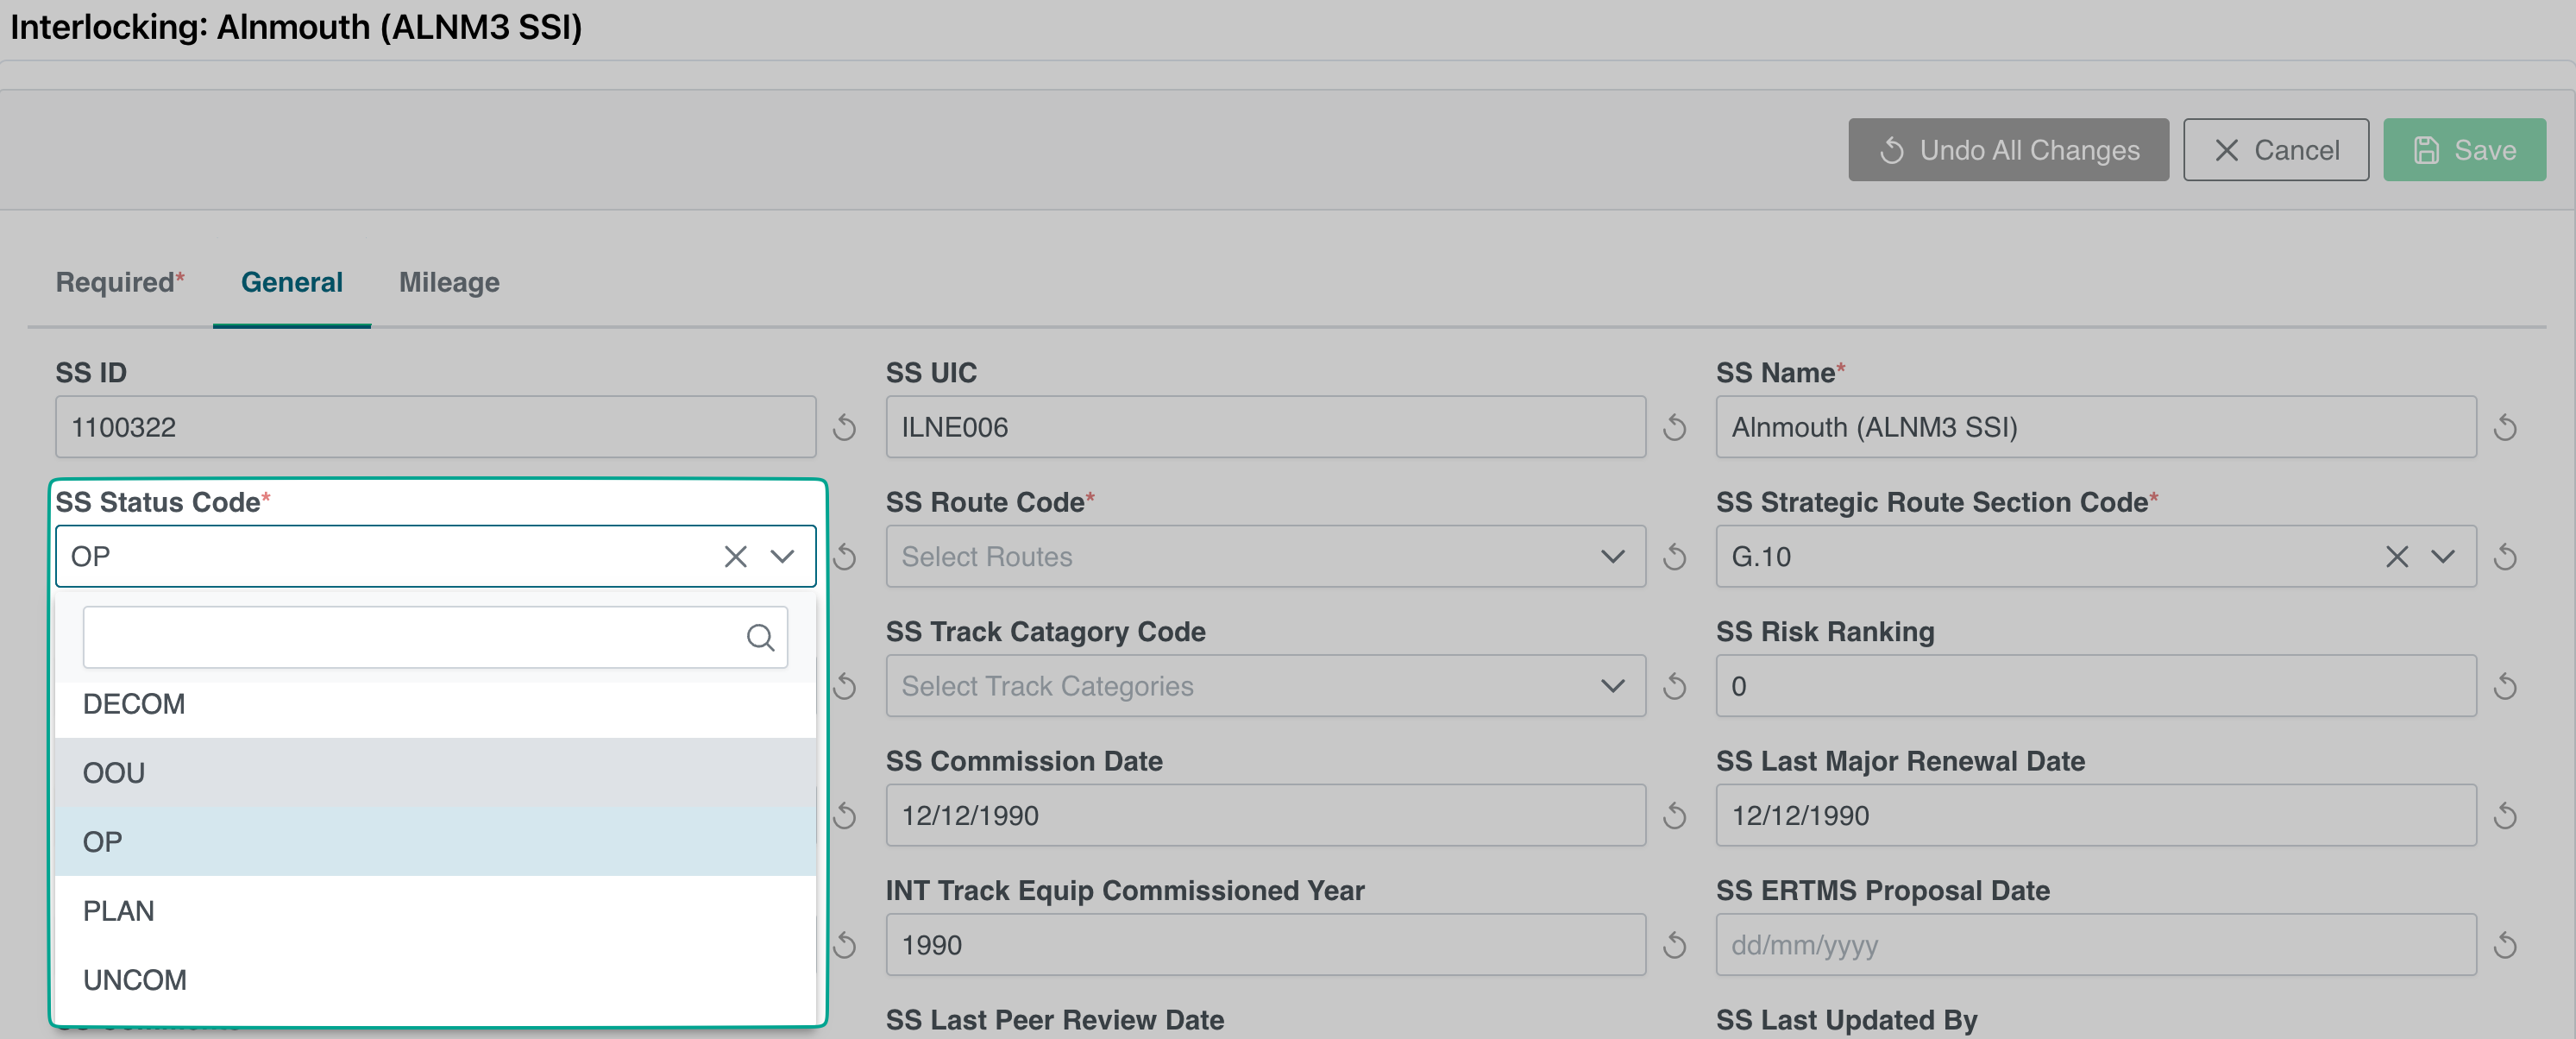Revert SS Commission Date with its undo icon
The height and width of the screenshot is (1039, 2576).
coord(1674,816)
